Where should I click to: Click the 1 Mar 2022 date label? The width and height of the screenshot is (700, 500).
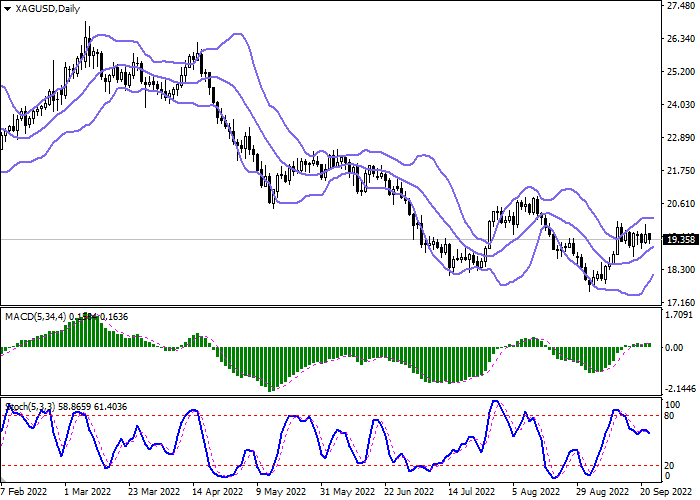(x=85, y=492)
